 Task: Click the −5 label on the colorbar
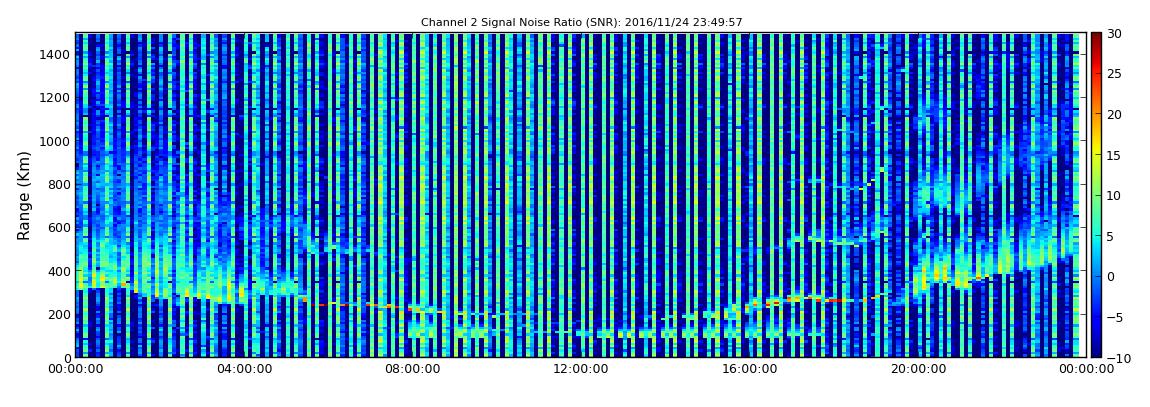(x=1114, y=317)
